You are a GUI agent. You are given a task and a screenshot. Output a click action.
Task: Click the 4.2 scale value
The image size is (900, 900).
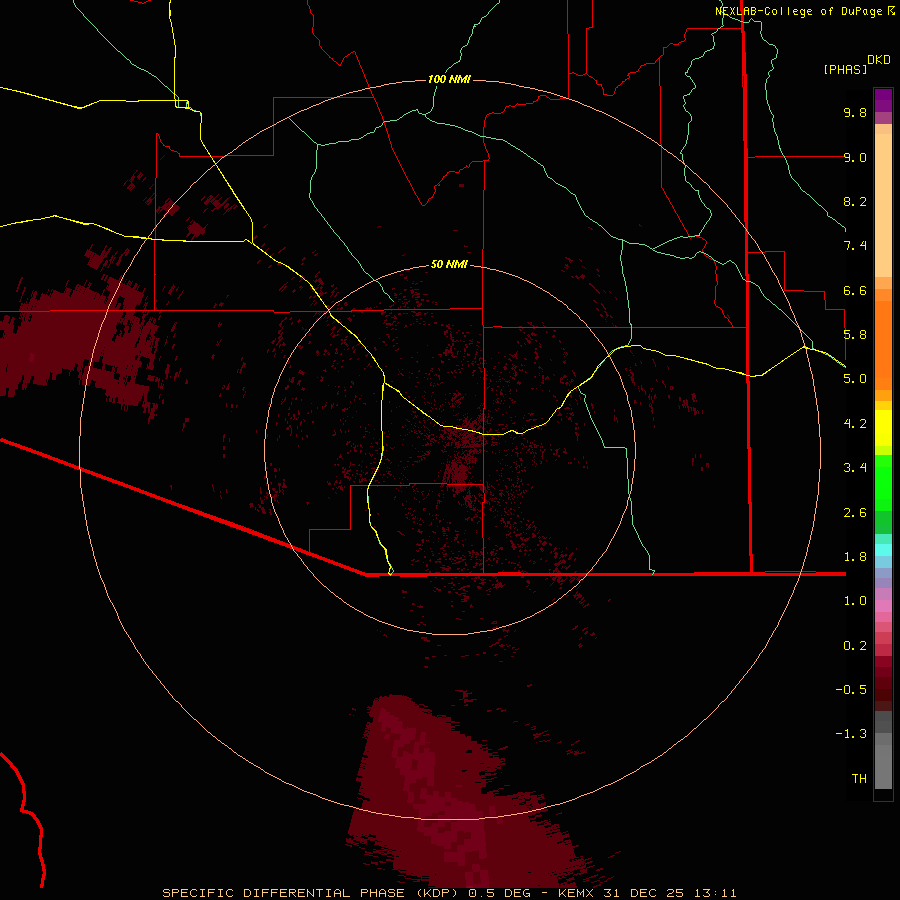point(855,424)
